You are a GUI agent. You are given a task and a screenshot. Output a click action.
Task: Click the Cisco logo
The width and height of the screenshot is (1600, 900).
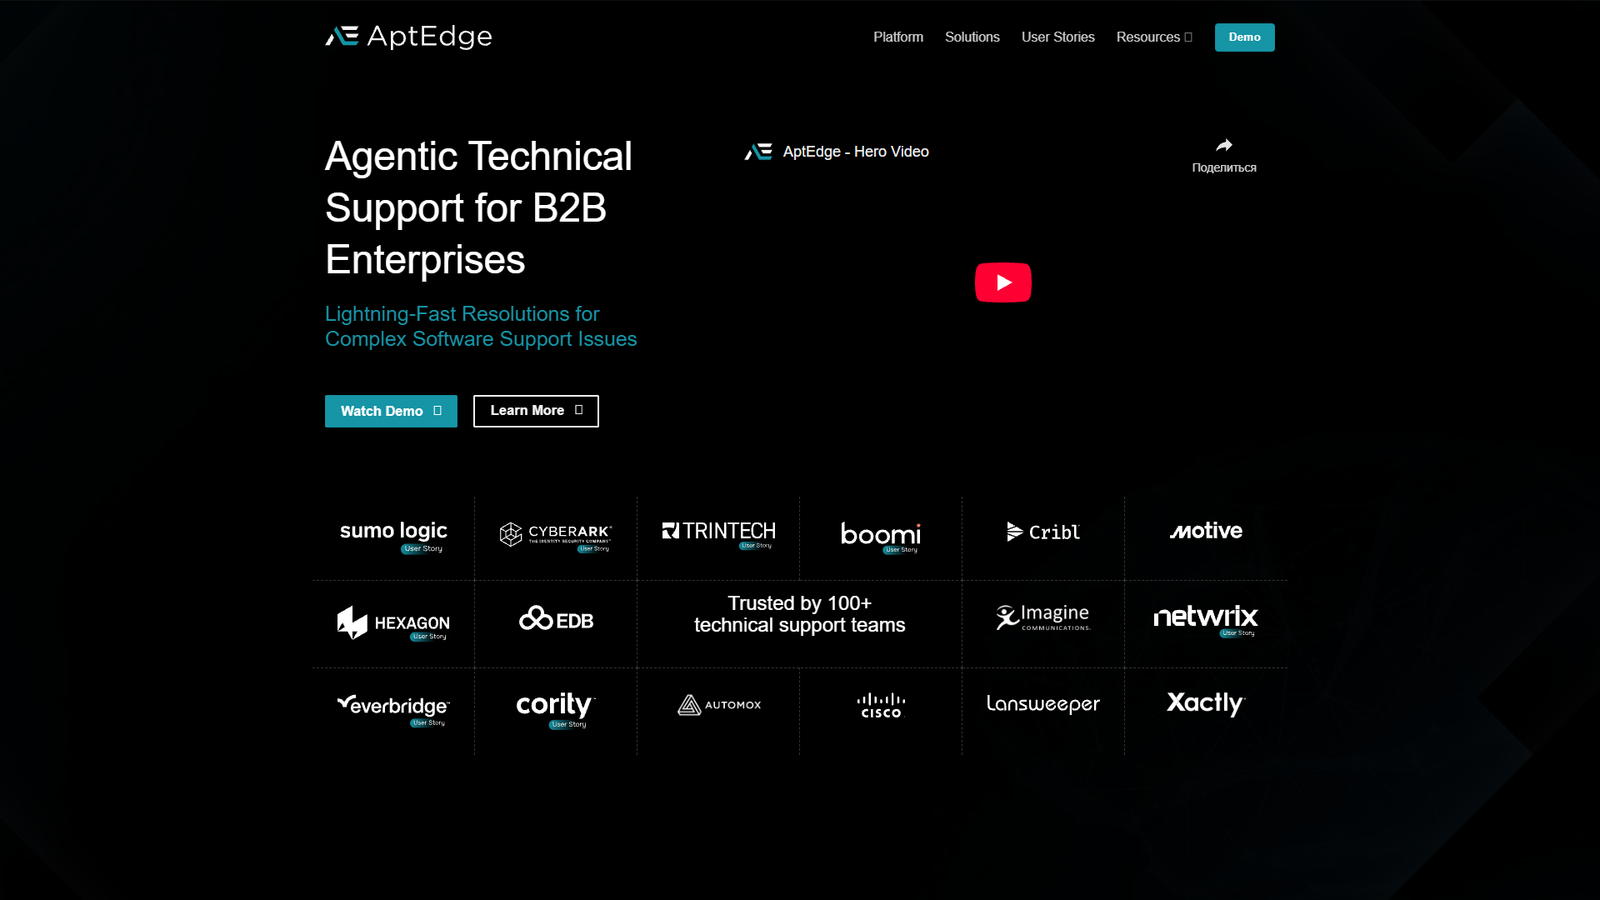pyautogui.click(x=881, y=705)
